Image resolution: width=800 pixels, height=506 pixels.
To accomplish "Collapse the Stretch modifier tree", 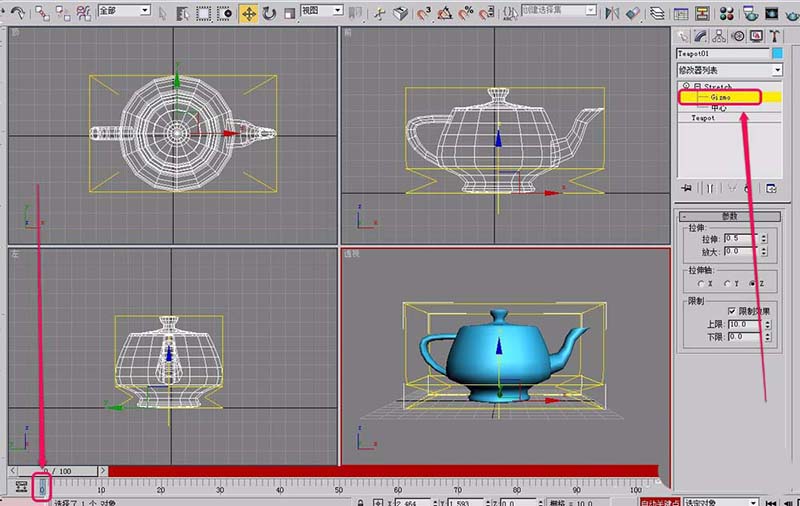I will tap(697, 86).
